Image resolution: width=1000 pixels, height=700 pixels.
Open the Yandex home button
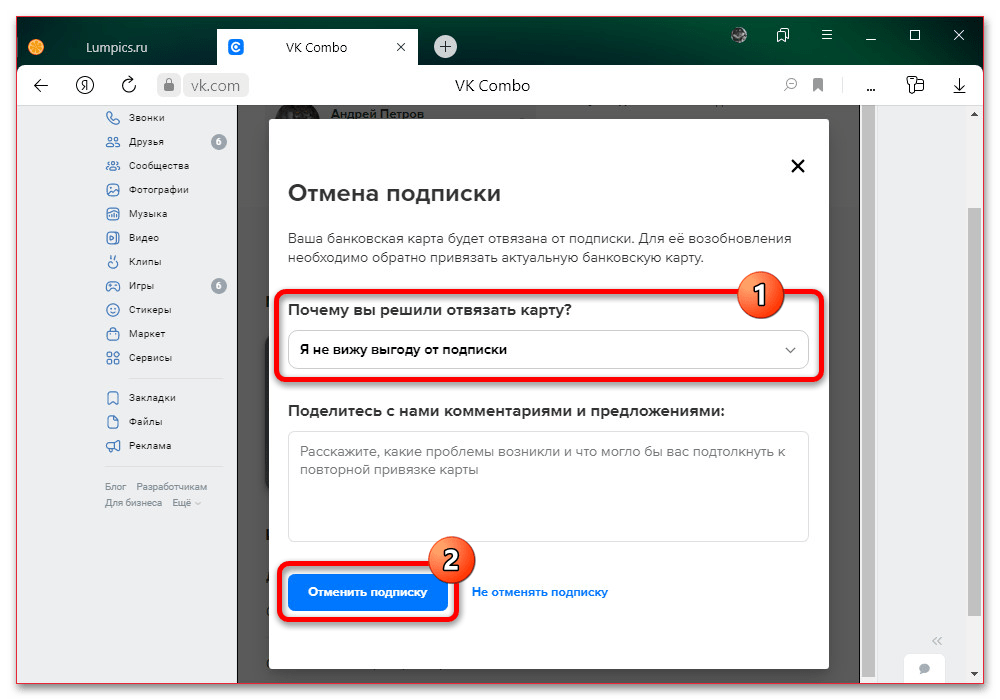tap(85, 85)
